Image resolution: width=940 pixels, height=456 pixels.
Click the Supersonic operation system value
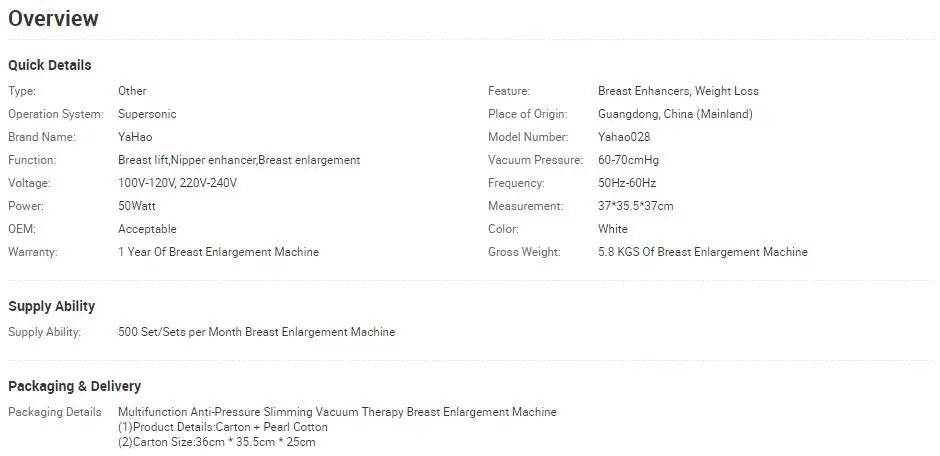[x=147, y=114]
